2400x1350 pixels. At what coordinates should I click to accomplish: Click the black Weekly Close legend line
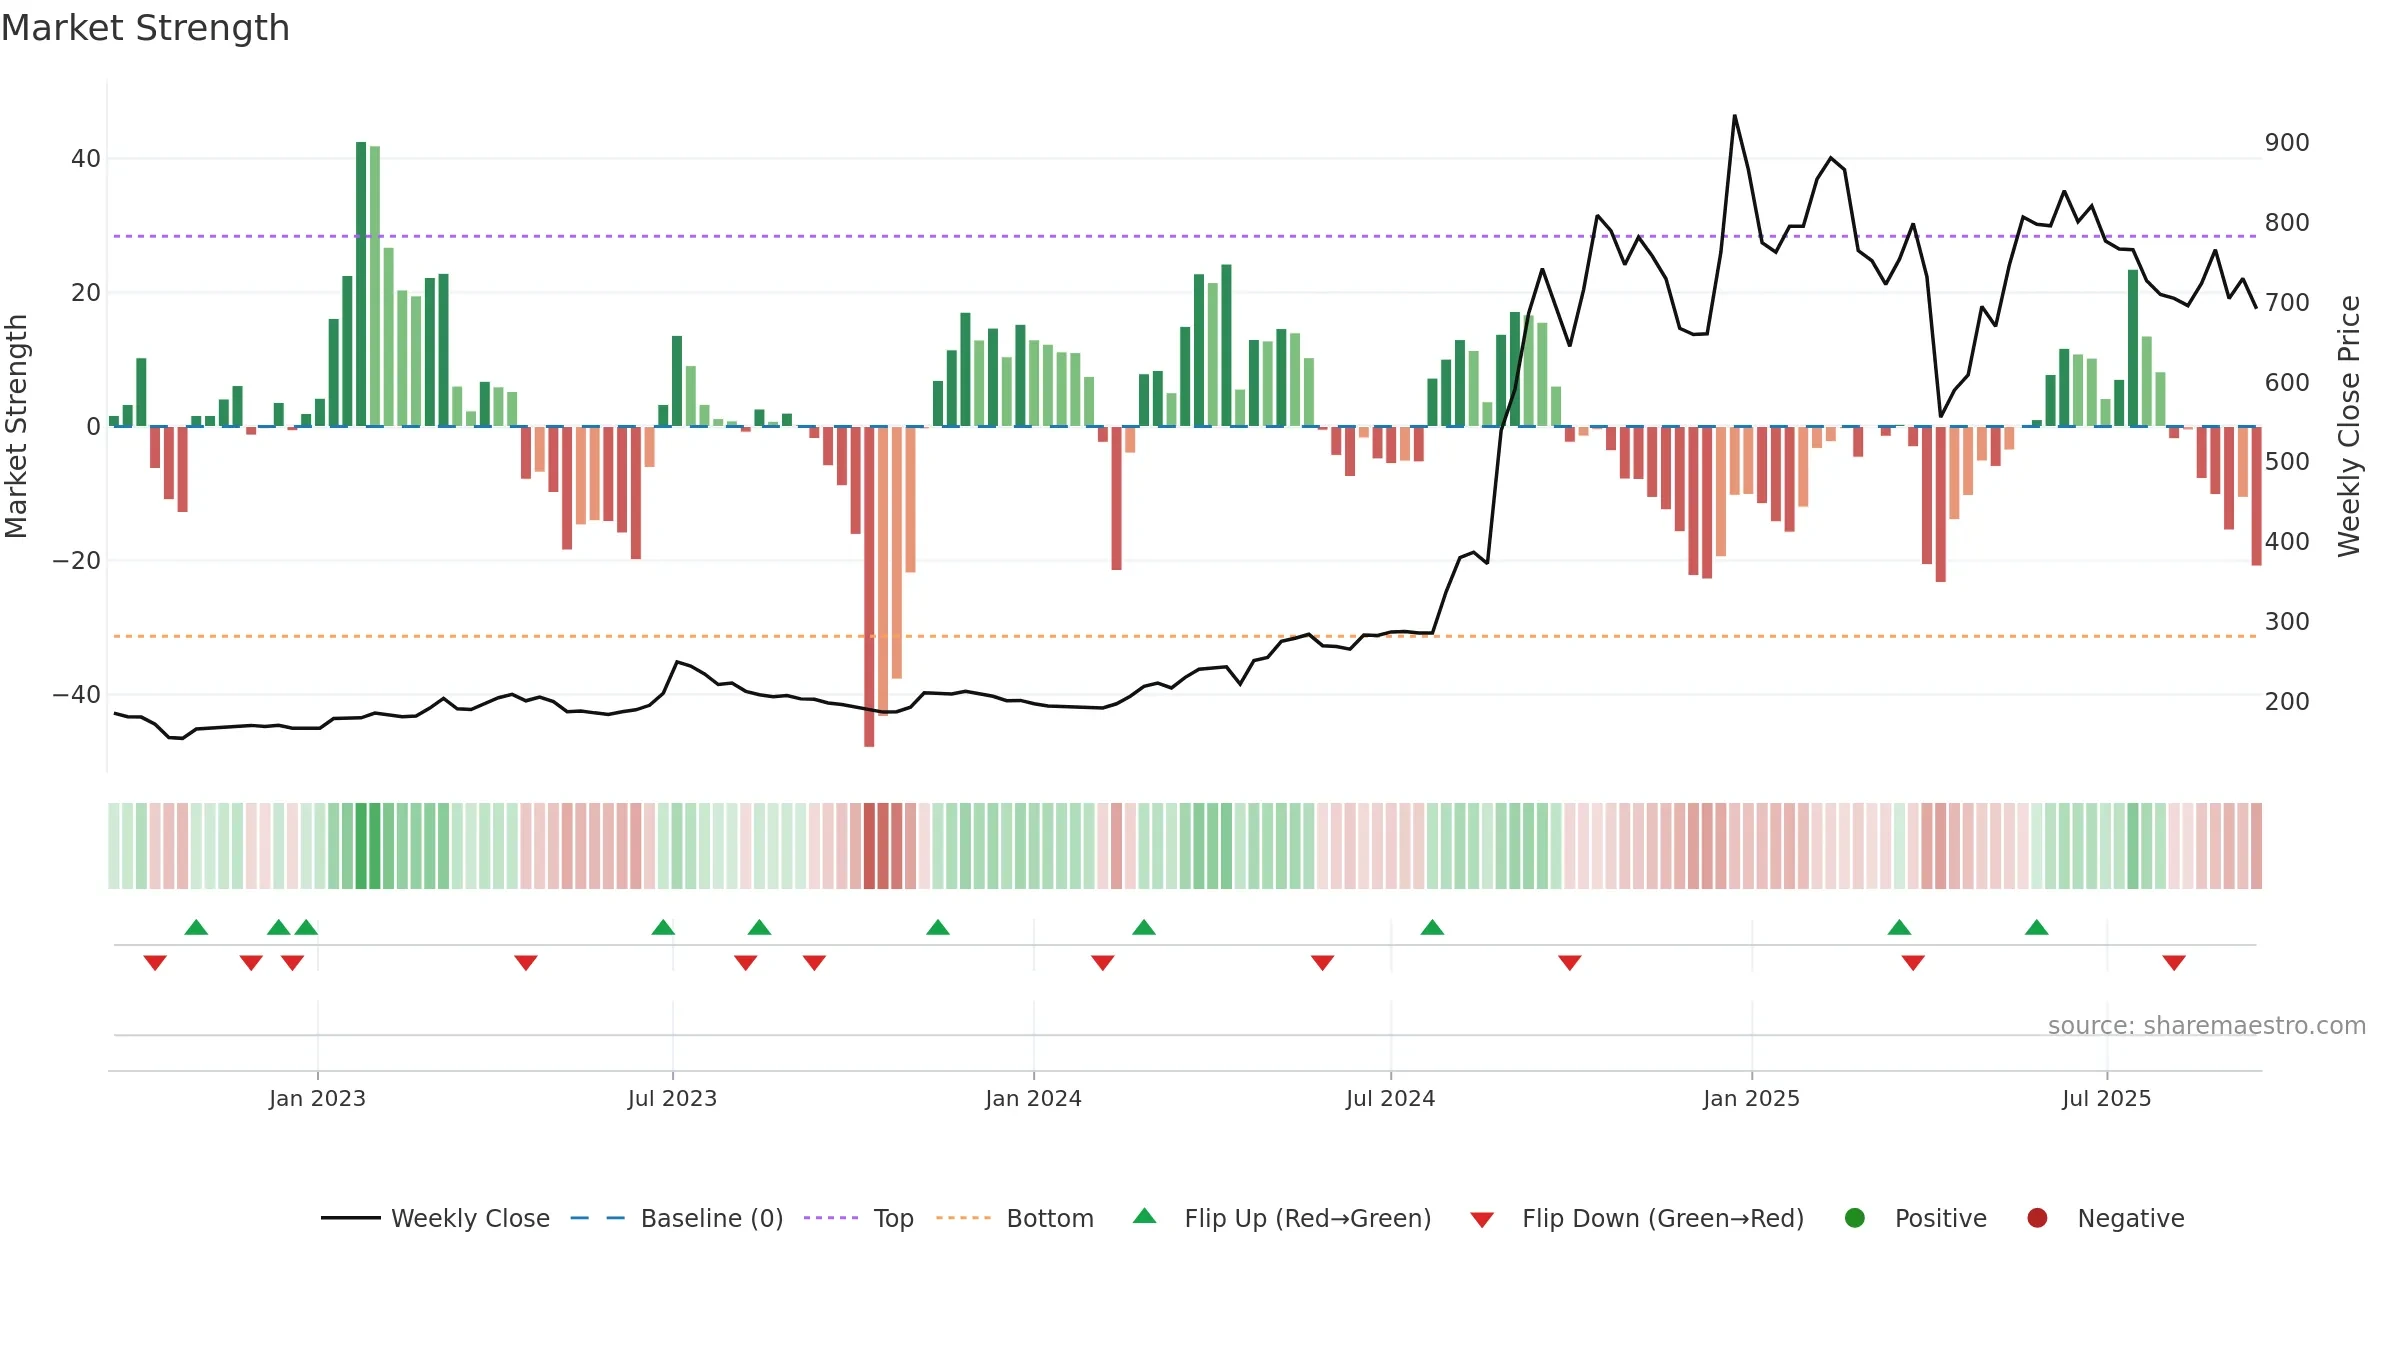350,1218
